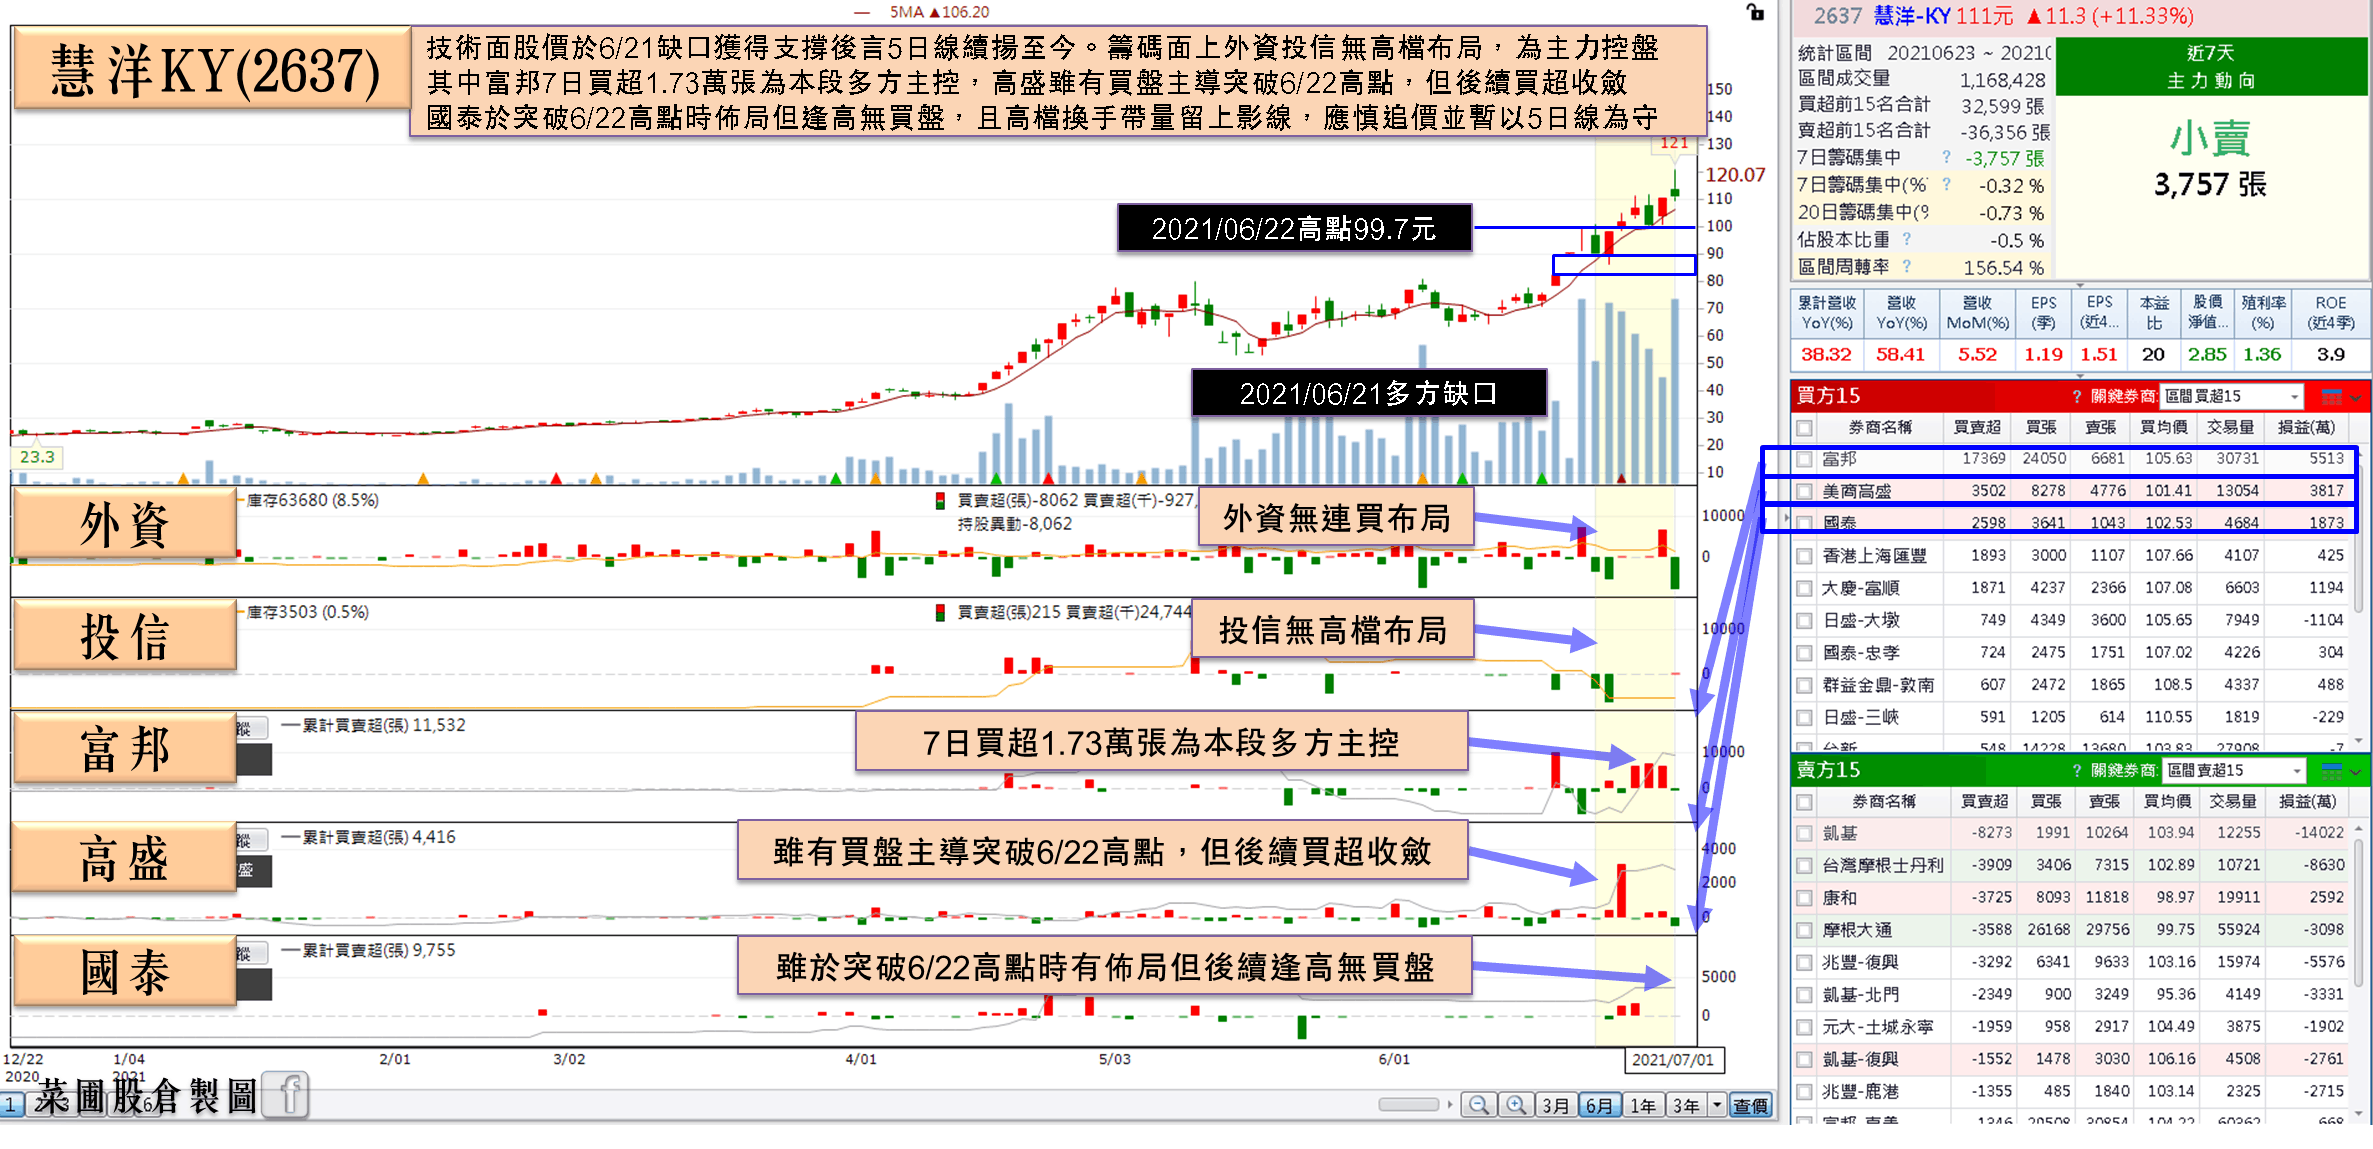Tick the checkbox for broker 美商高盛
2373x1149 pixels.
[x=1804, y=491]
